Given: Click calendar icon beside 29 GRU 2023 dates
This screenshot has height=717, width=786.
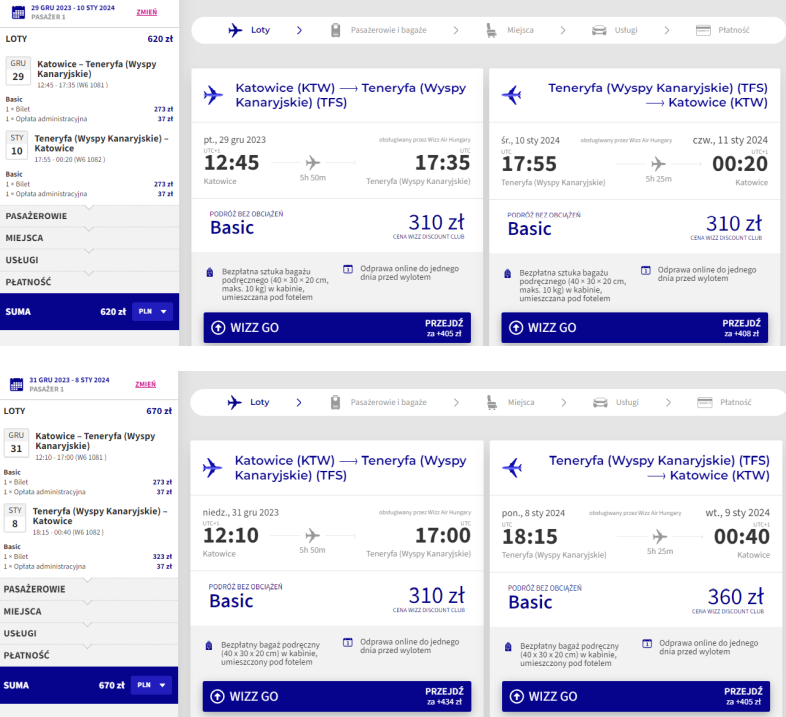Looking at the screenshot, I should click(18, 13).
